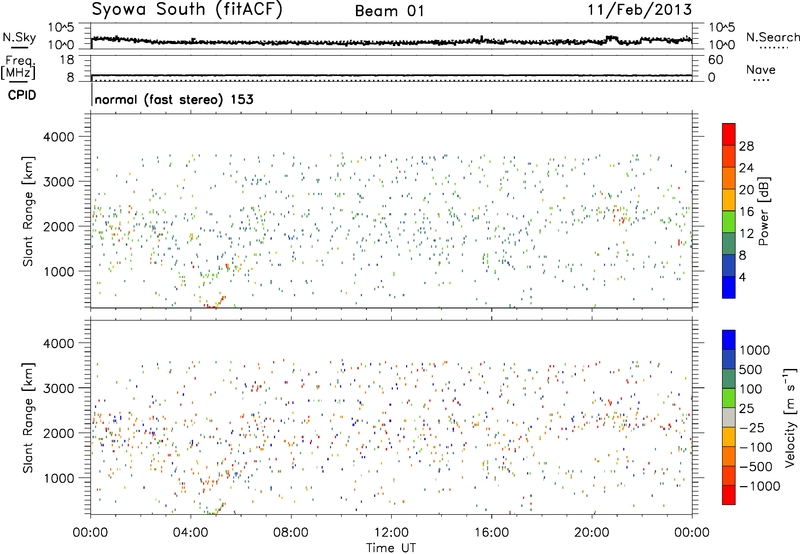Click the '12:00' time axis tick label
The width and height of the screenshot is (800, 554).
pyautogui.click(x=391, y=532)
